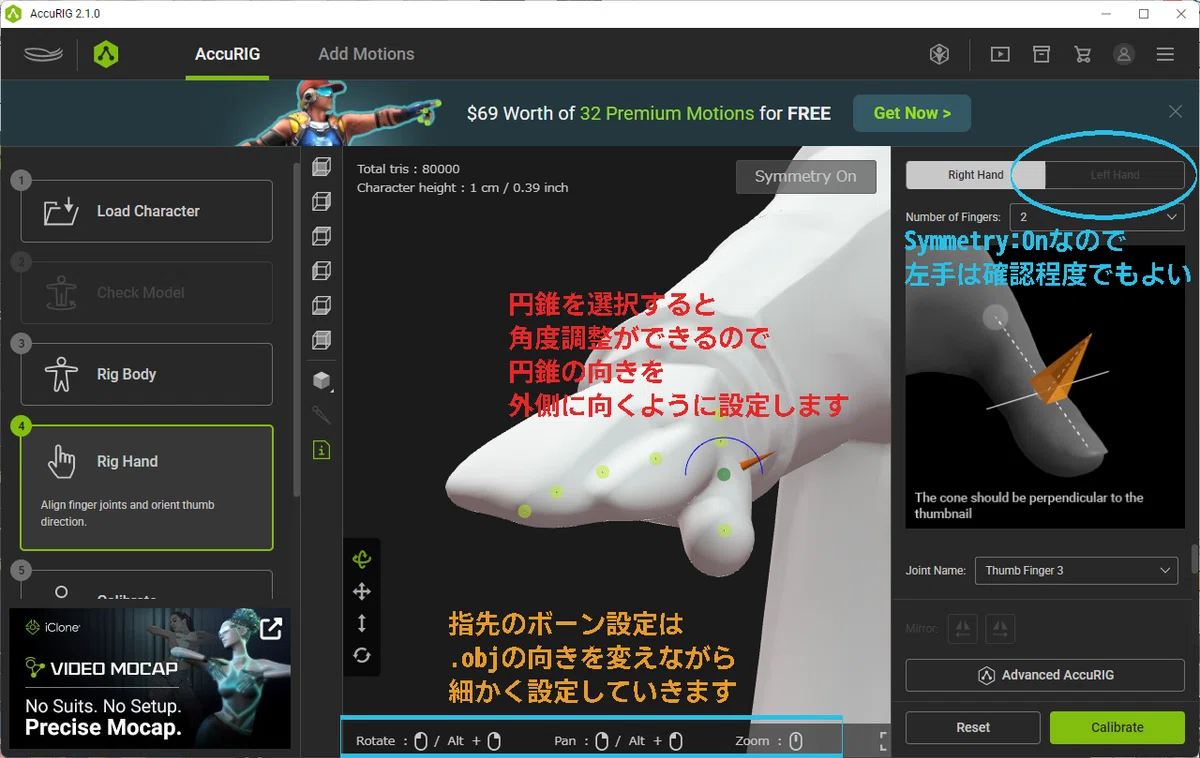
Task: Close the premium motions promo banner
Action: tap(1176, 111)
